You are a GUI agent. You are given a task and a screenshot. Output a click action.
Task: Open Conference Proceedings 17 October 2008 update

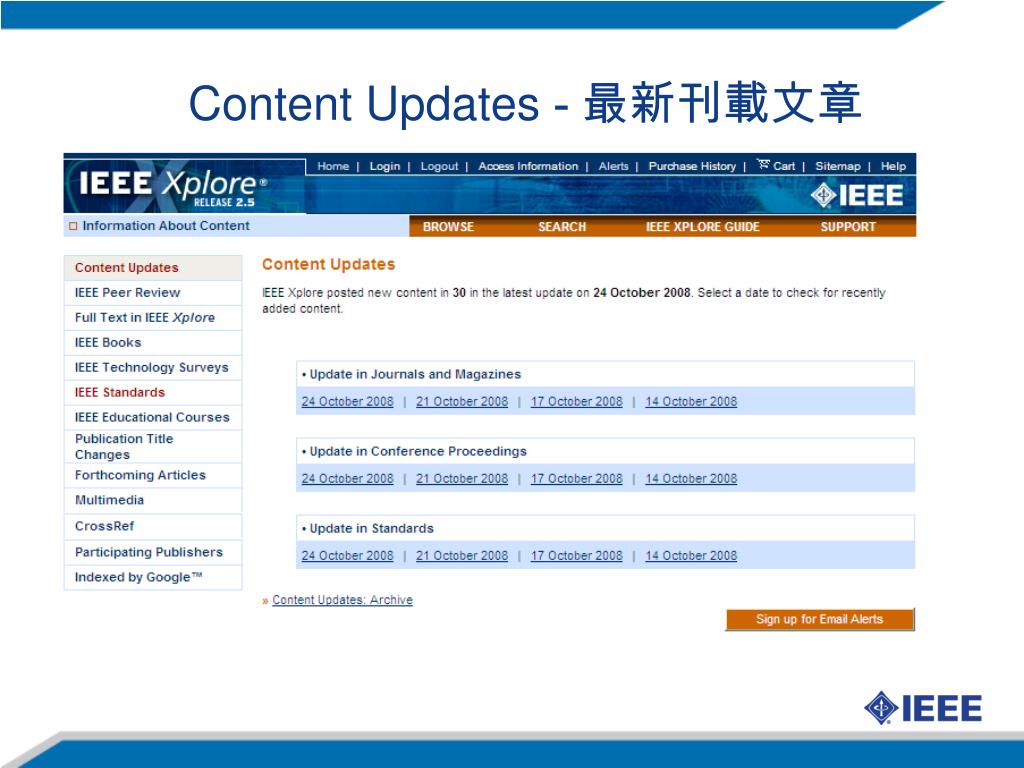[577, 479]
